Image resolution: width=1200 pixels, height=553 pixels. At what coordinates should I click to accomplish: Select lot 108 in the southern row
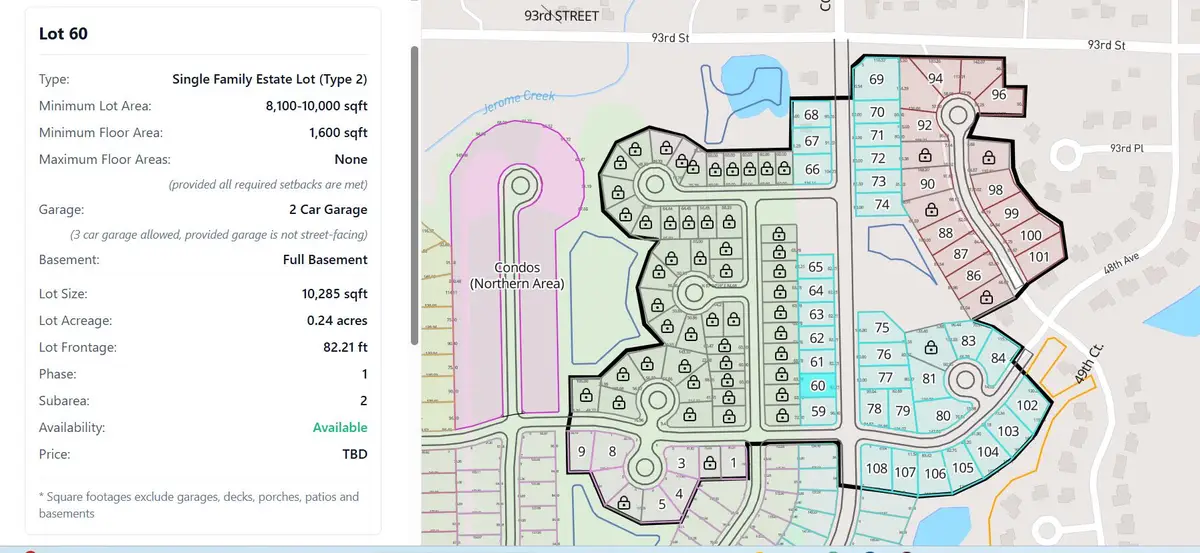(876, 470)
